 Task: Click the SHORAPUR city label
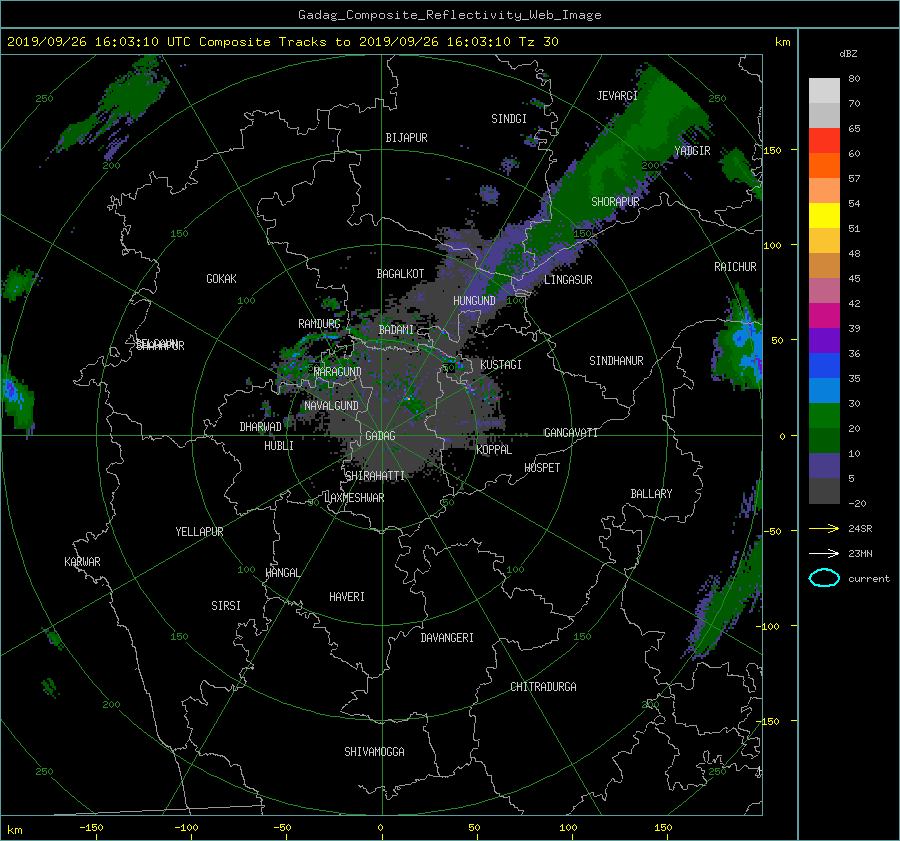pyautogui.click(x=615, y=202)
